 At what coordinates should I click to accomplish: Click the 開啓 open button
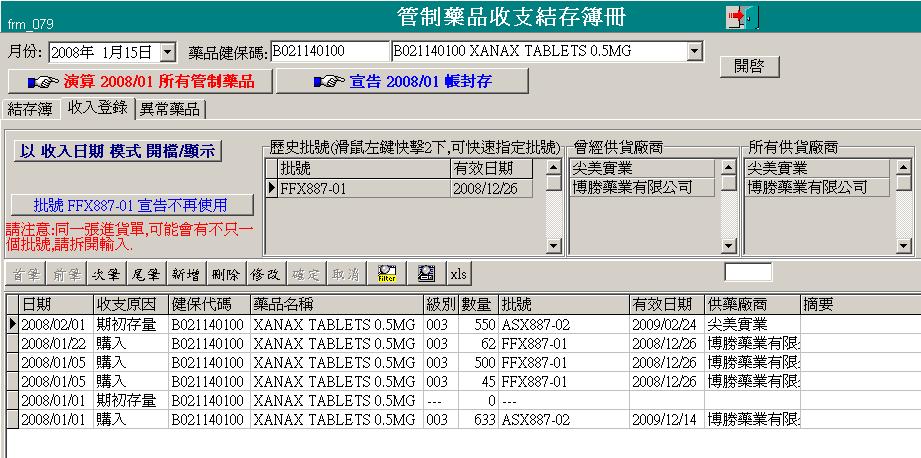[749, 66]
